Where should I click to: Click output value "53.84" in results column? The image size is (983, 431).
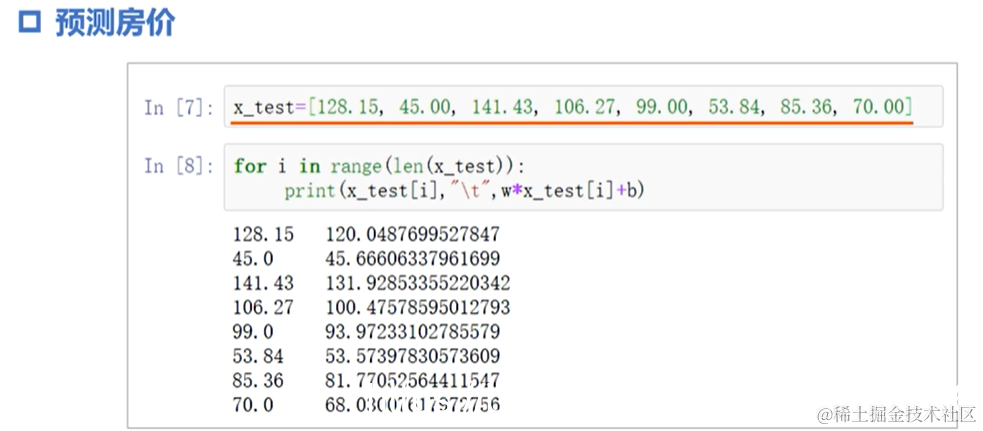coord(258,356)
